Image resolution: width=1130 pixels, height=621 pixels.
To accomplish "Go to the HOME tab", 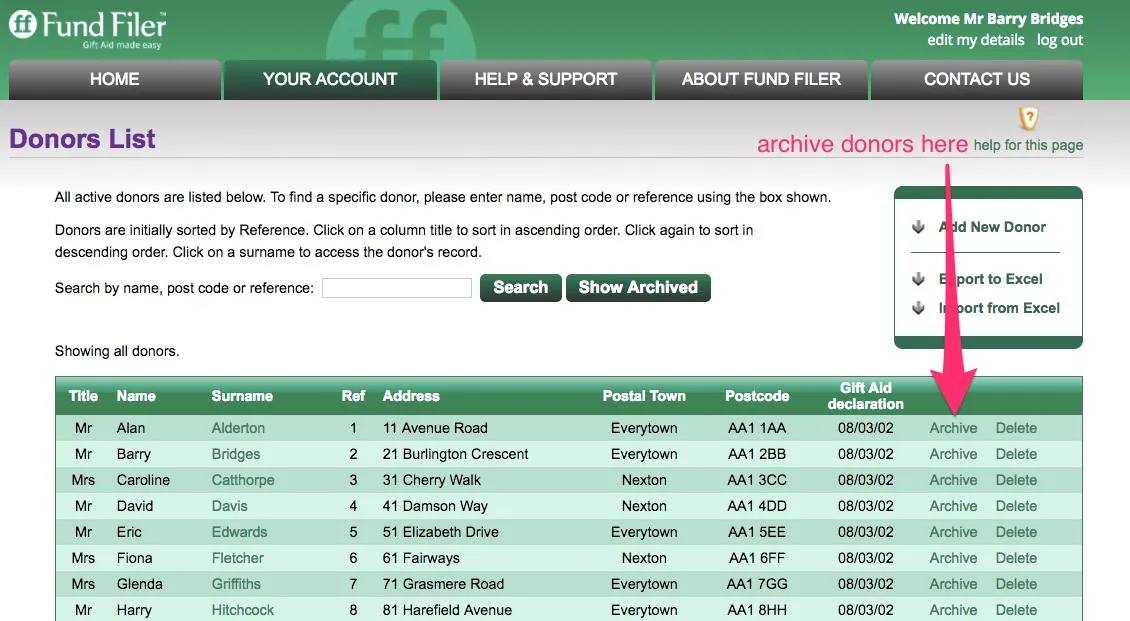I will coord(115,79).
